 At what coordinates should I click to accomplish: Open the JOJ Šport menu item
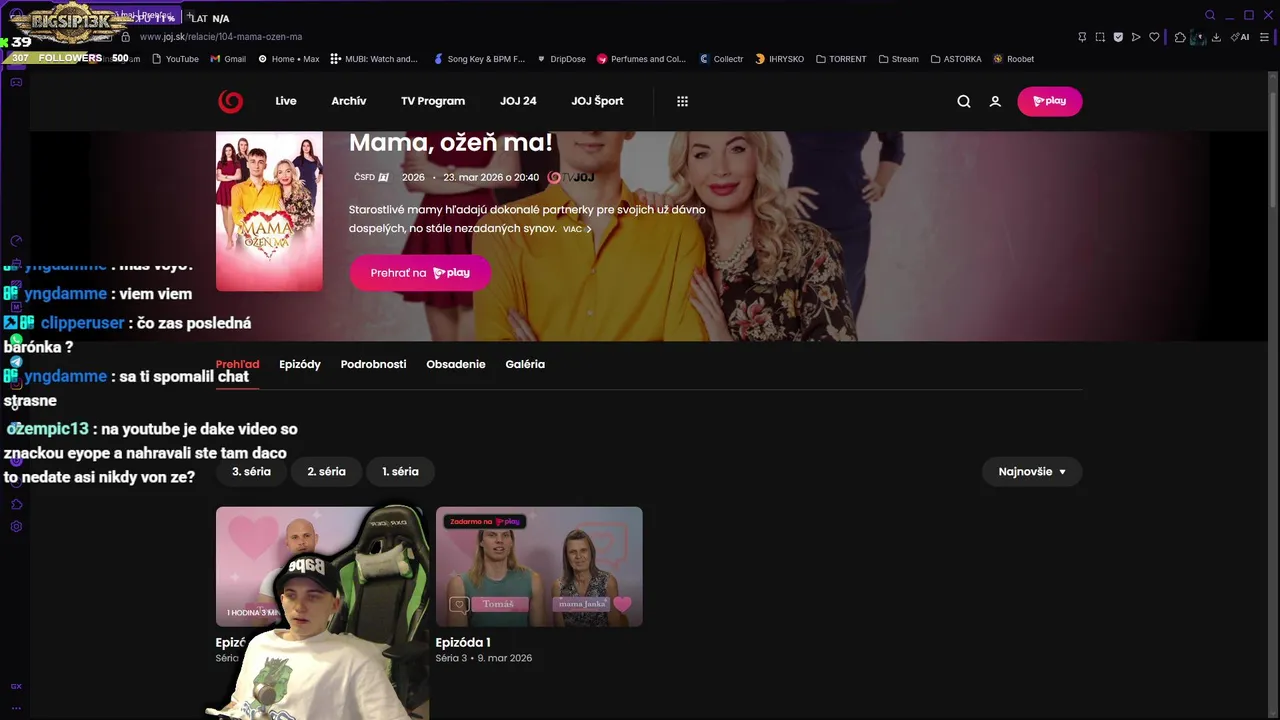coord(597,101)
